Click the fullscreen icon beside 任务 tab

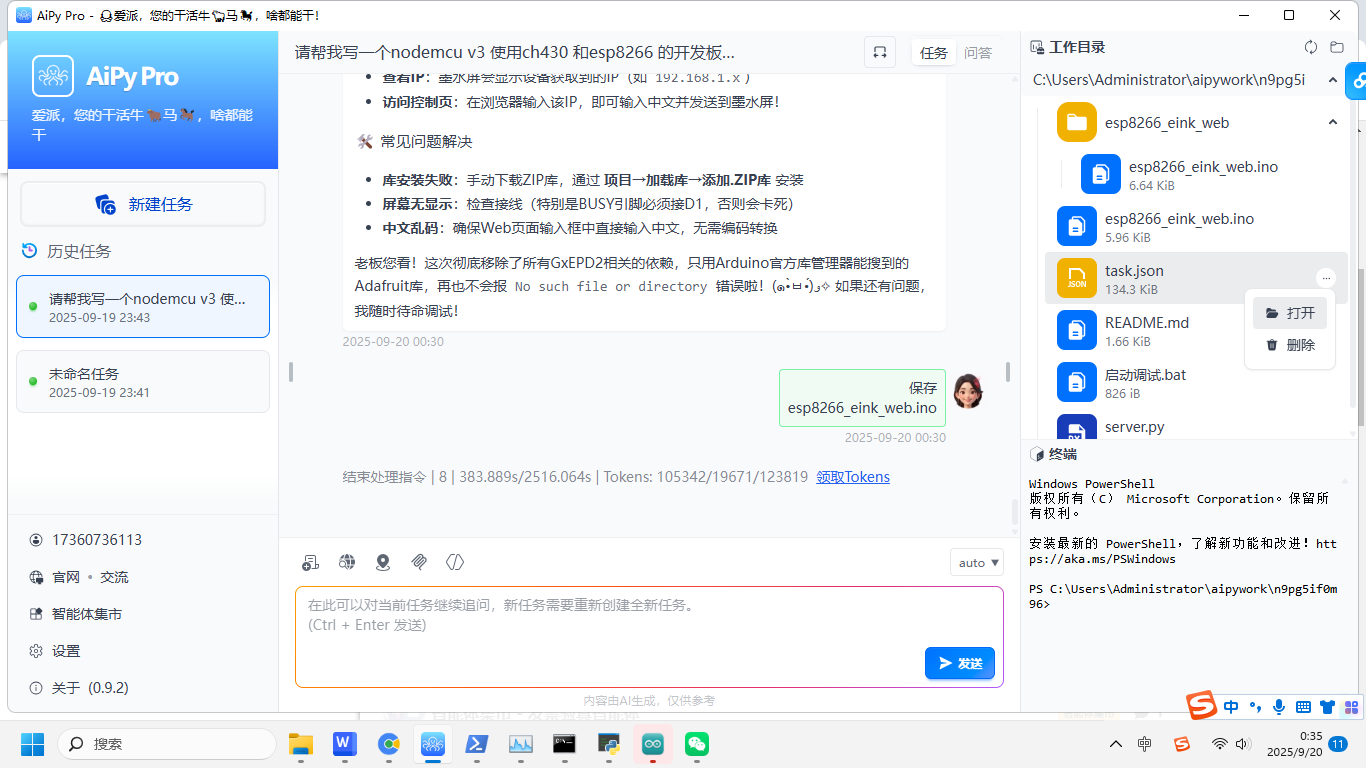tap(880, 53)
